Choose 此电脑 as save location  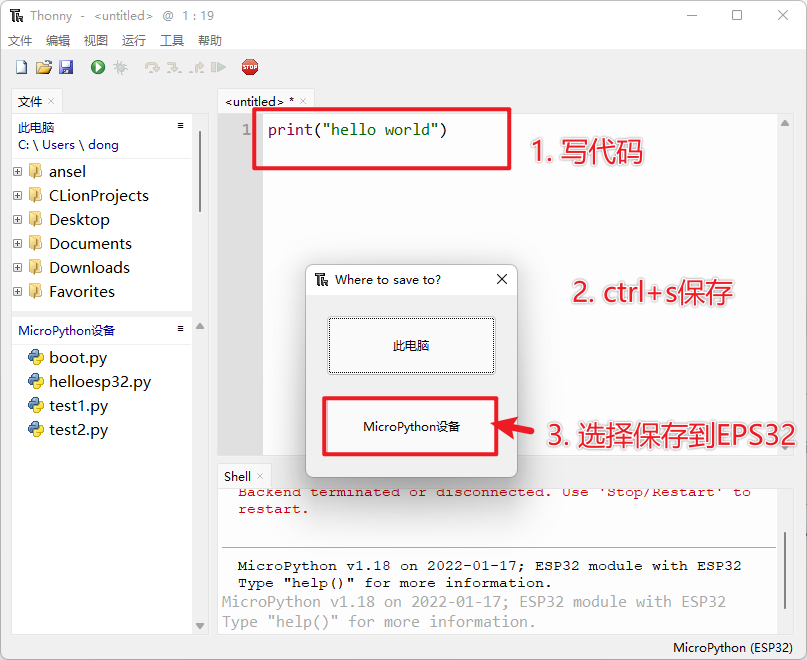click(411, 345)
